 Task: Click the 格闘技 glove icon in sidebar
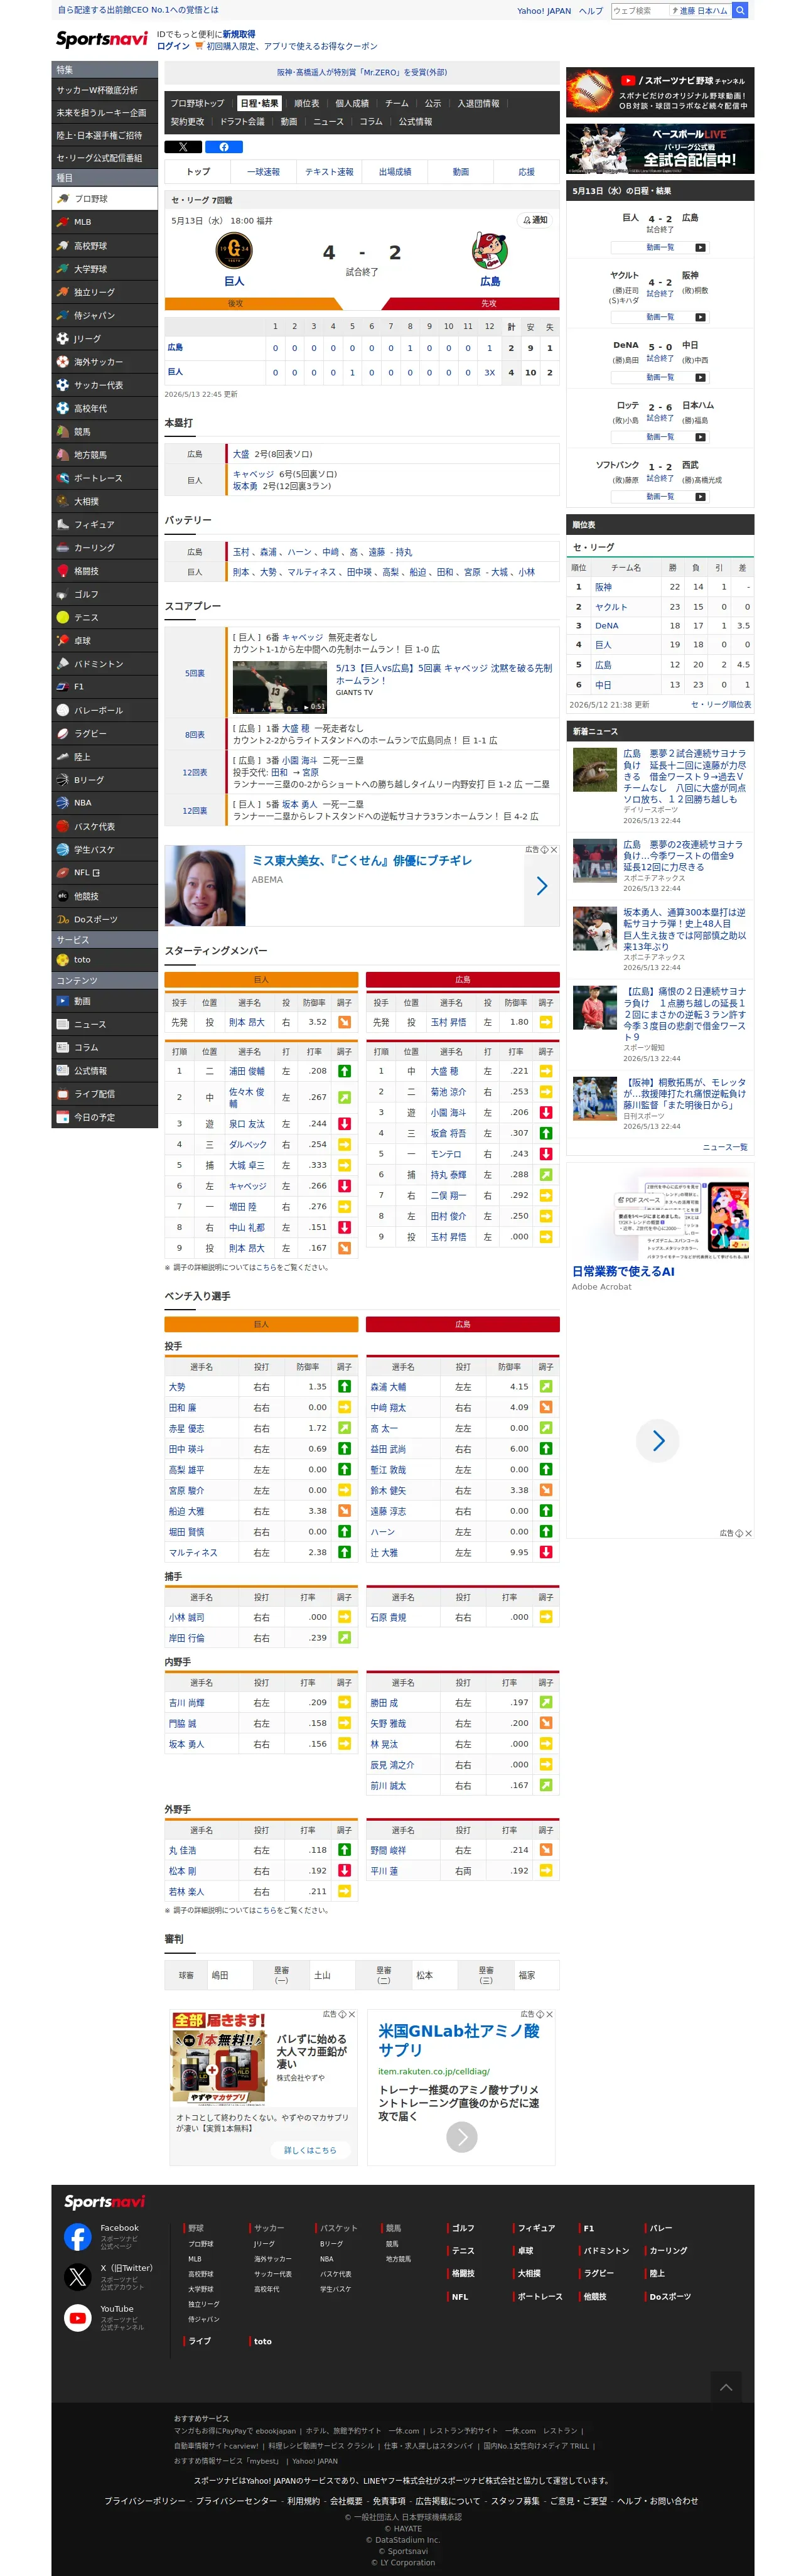click(x=63, y=571)
